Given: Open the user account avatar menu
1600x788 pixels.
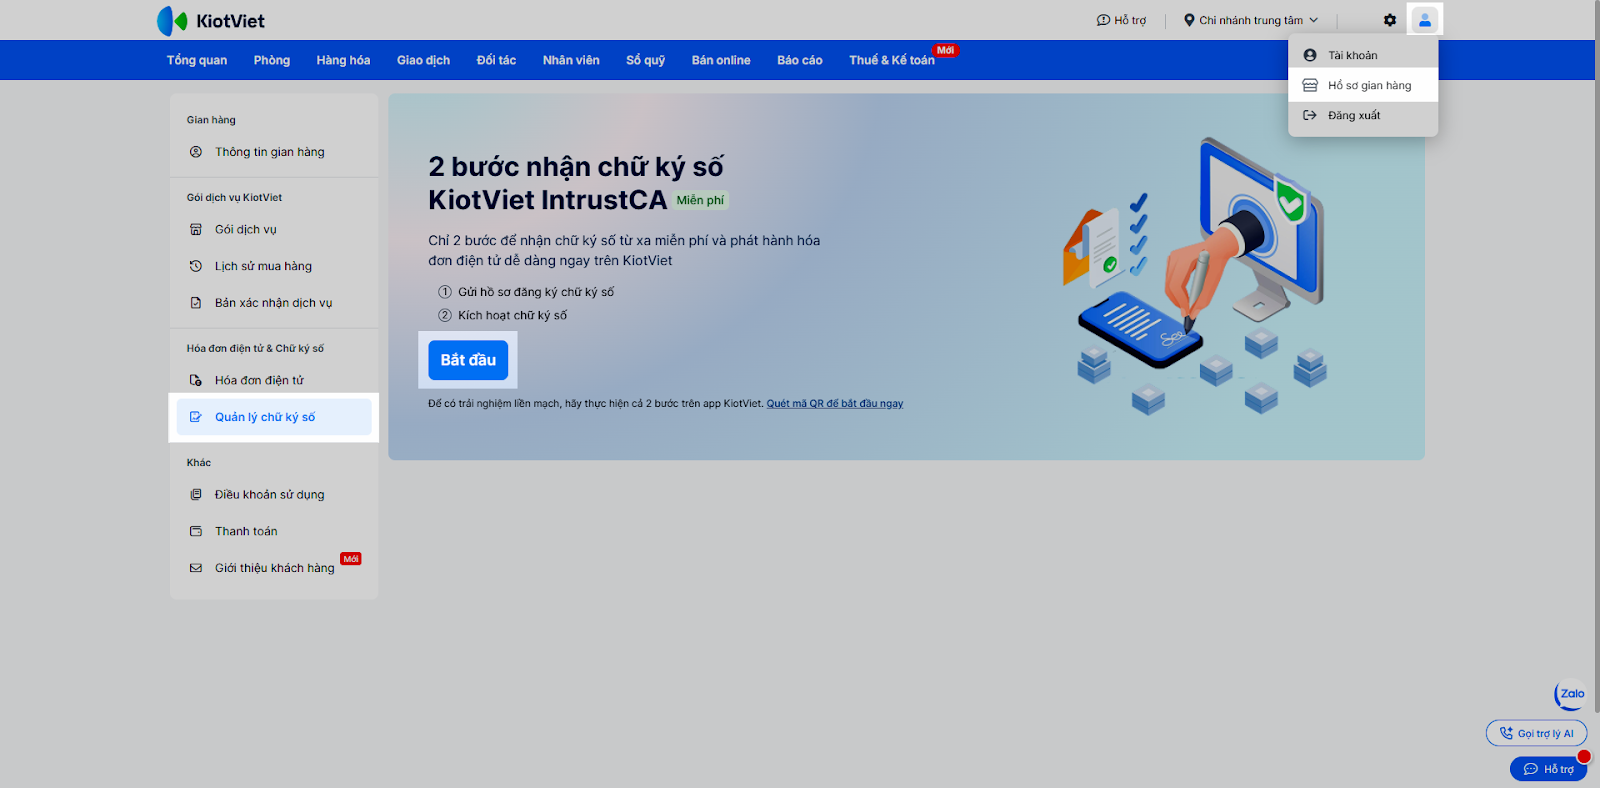Looking at the screenshot, I should tap(1425, 20).
